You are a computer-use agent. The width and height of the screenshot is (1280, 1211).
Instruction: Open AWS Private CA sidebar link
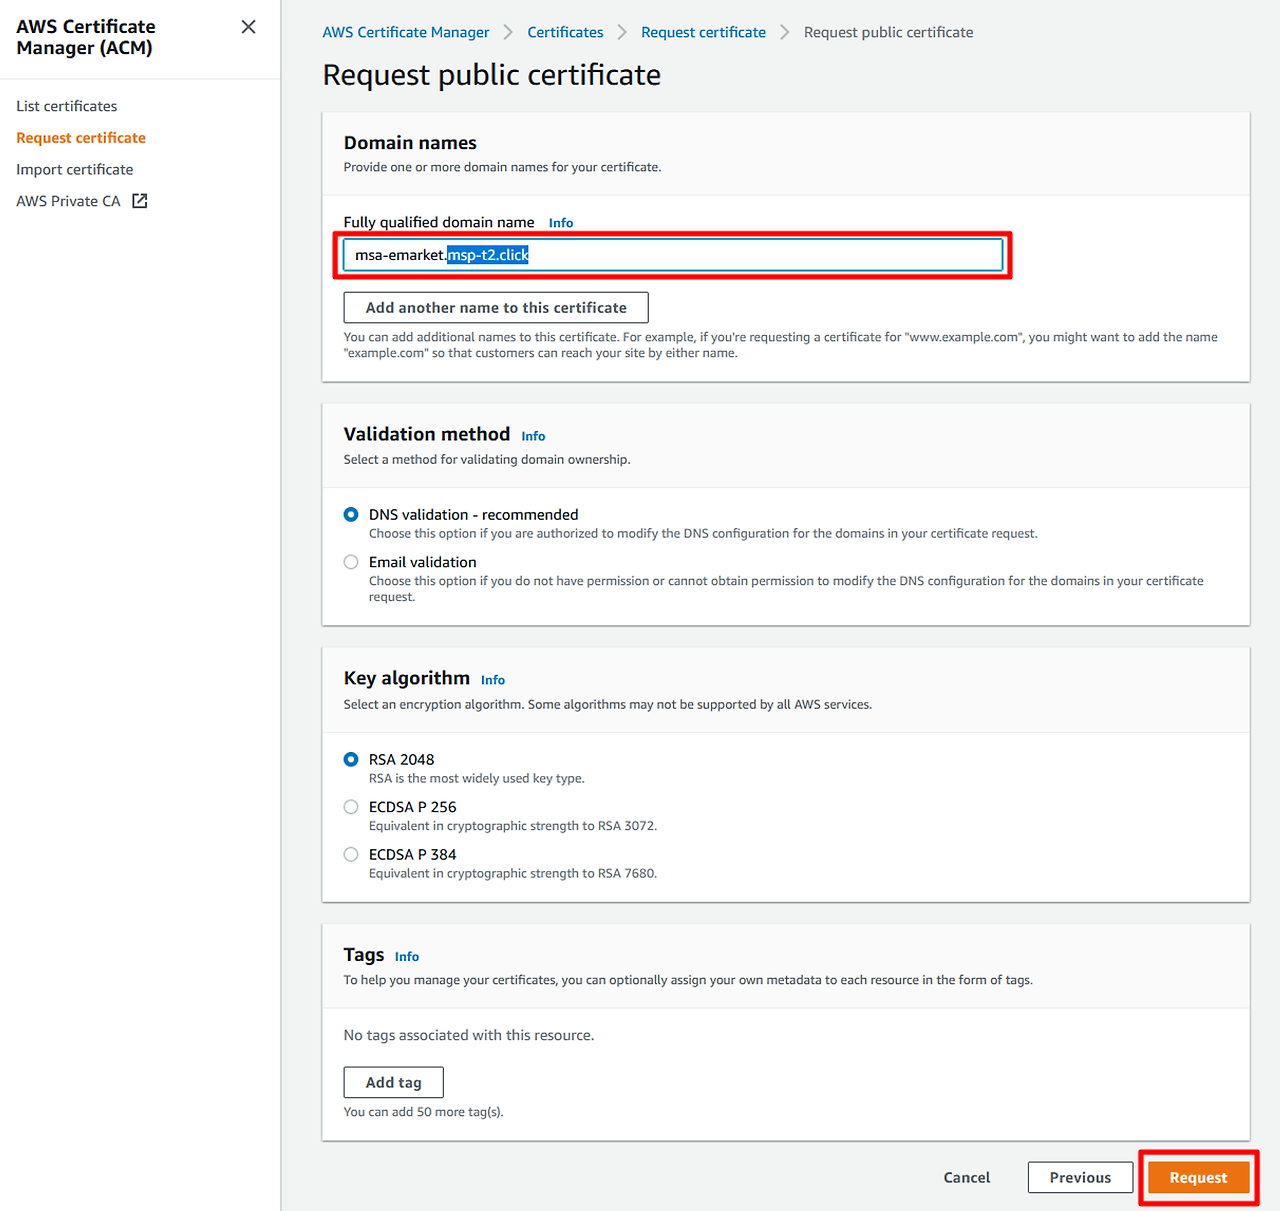tap(68, 201)
